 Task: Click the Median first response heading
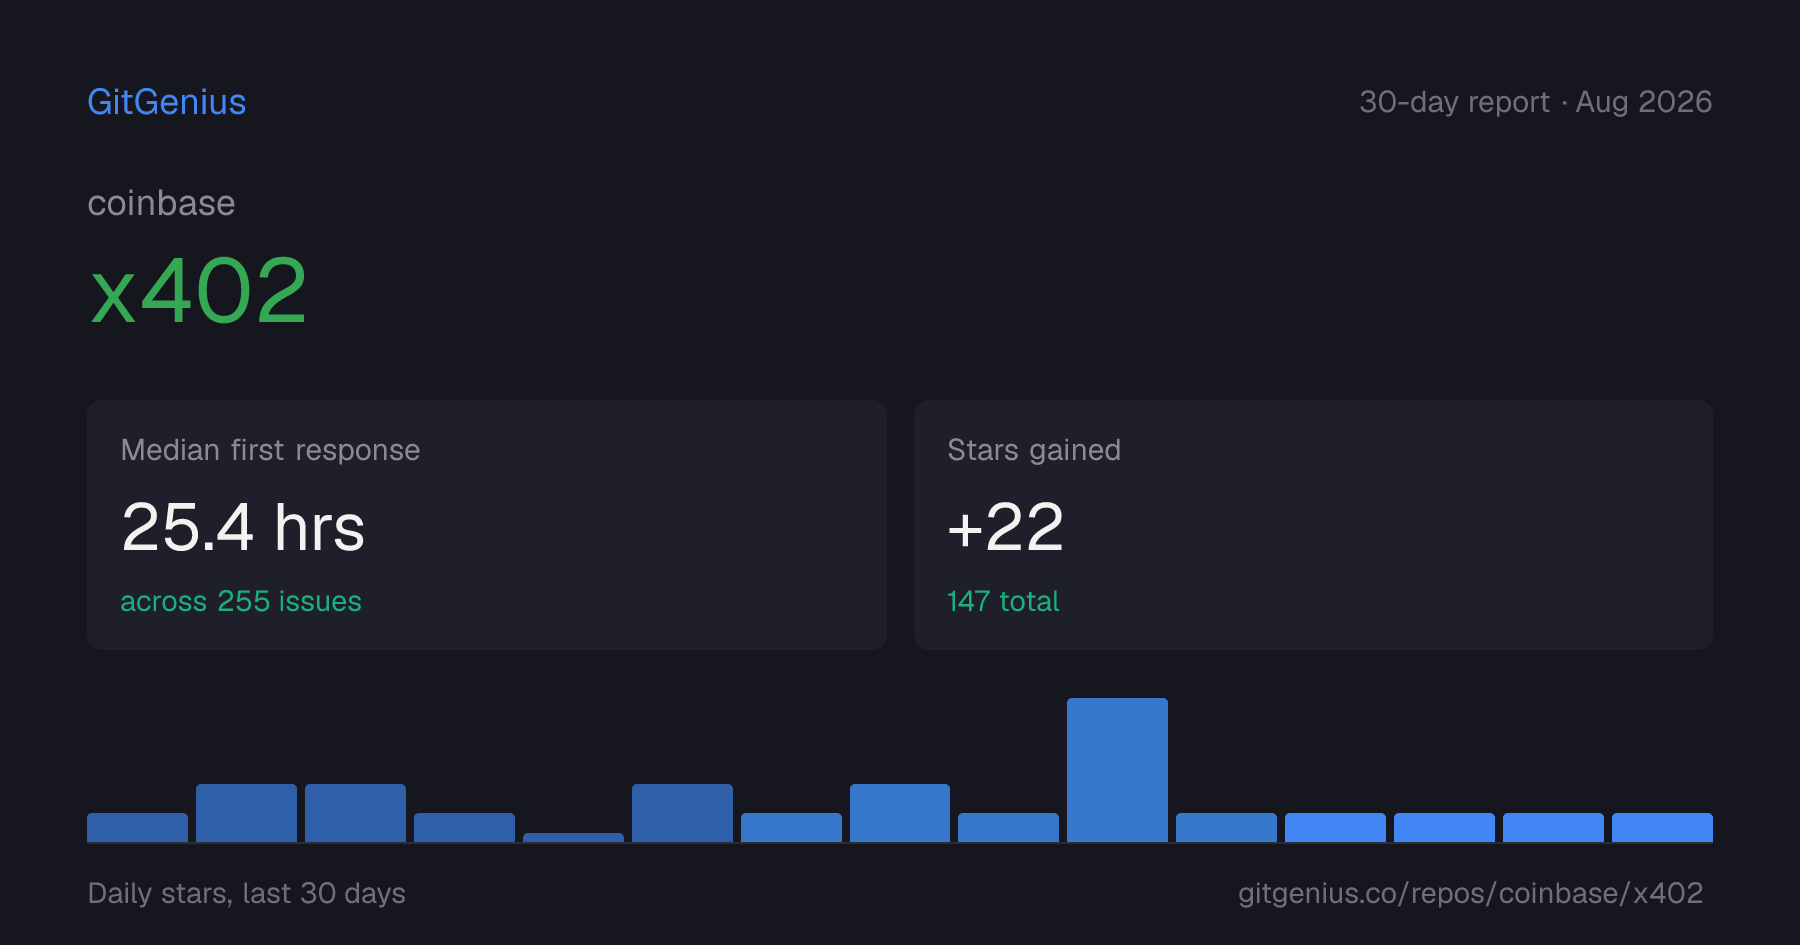(x=270, y=450)
